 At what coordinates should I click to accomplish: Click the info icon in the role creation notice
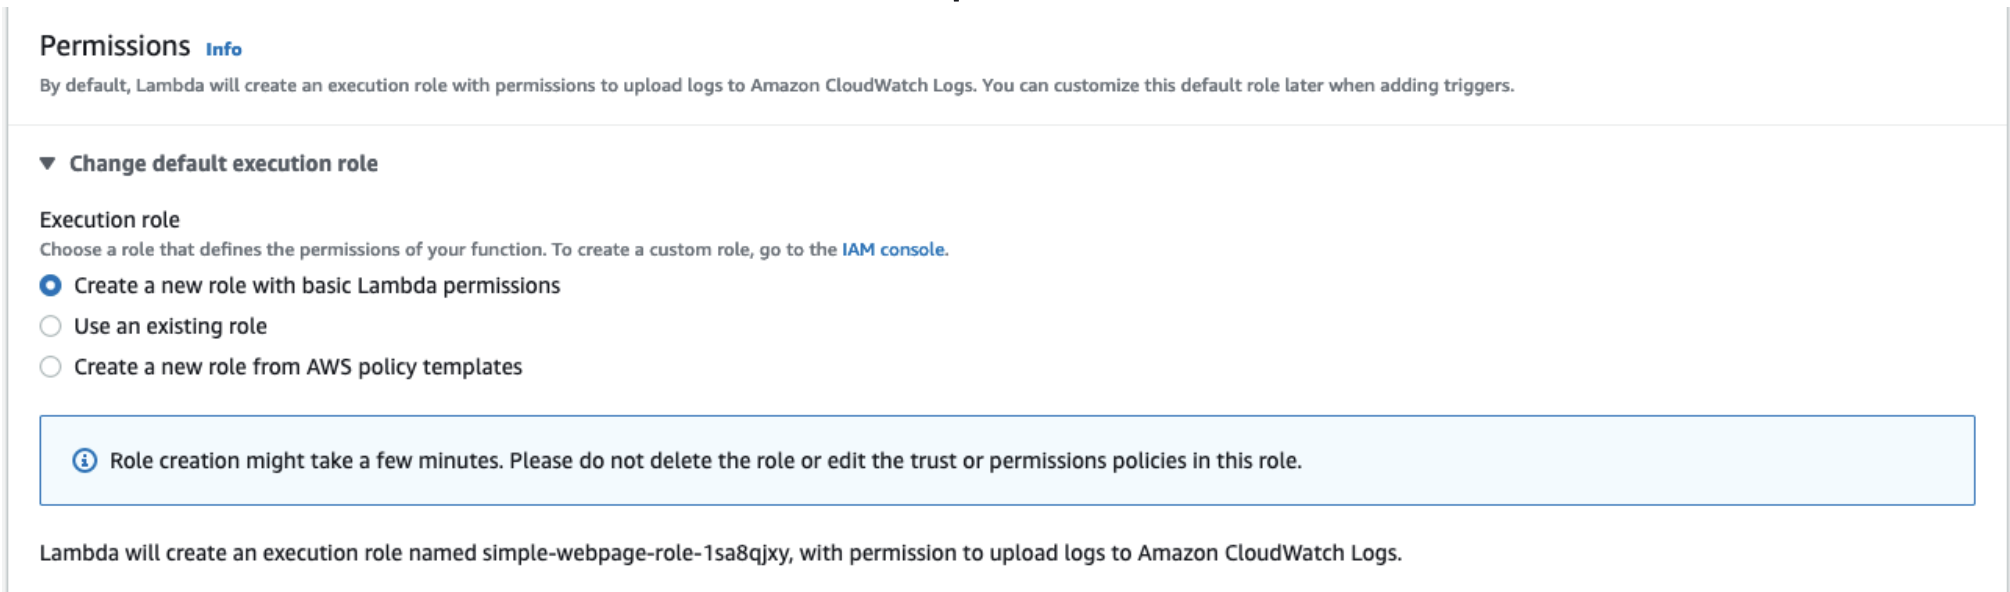[85, 461]
